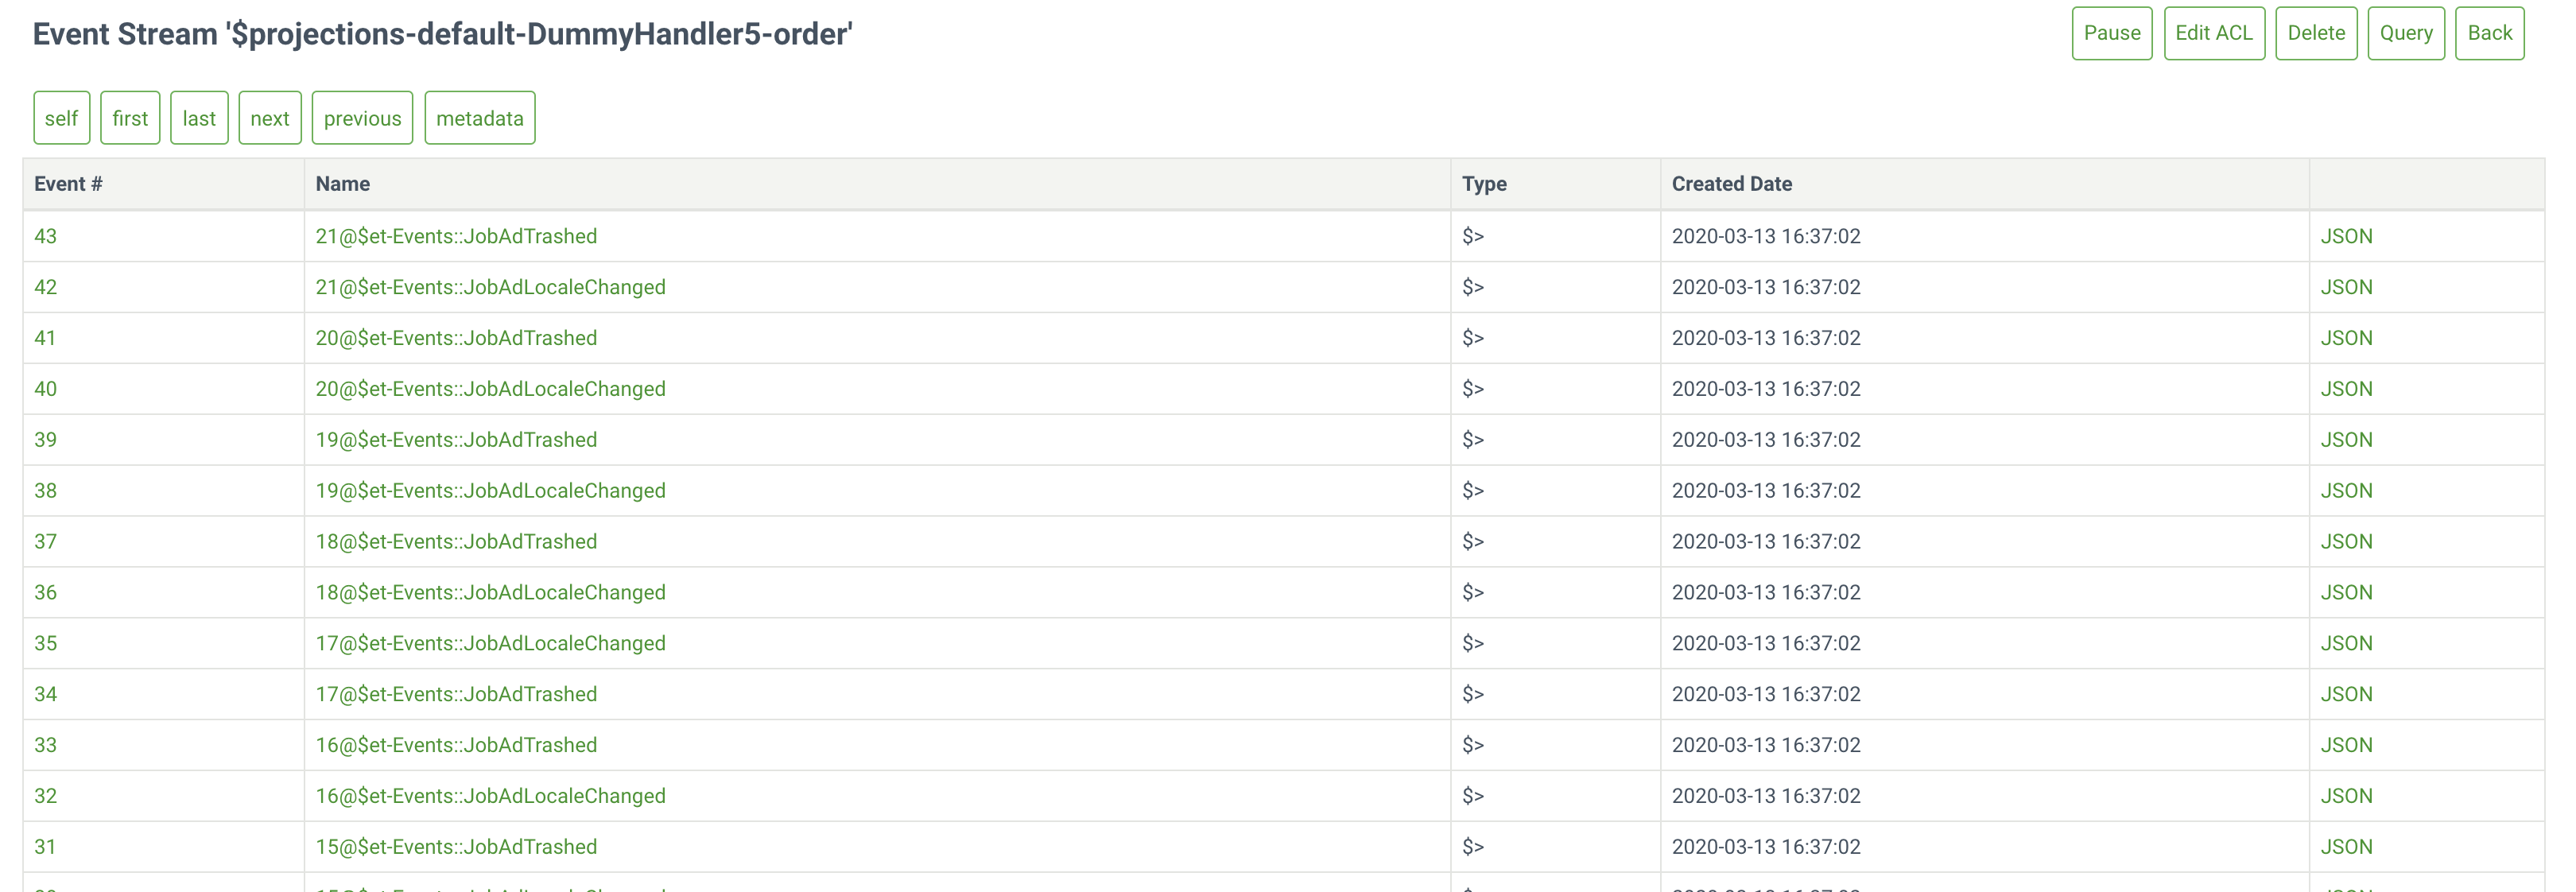Go Back using the Back button
The width and height of the screenshot is (2576, 892).
pyautogui.click(x=2489, y=33)
